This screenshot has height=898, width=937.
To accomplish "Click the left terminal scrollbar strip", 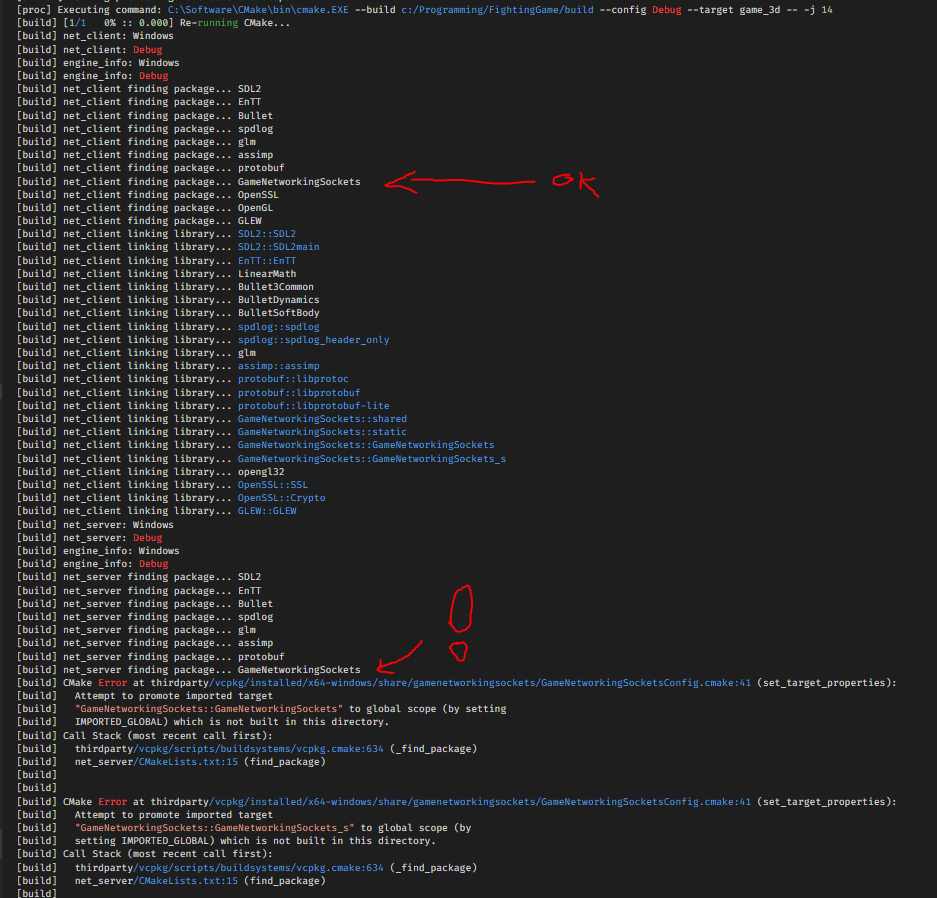I will click(5, 450).
